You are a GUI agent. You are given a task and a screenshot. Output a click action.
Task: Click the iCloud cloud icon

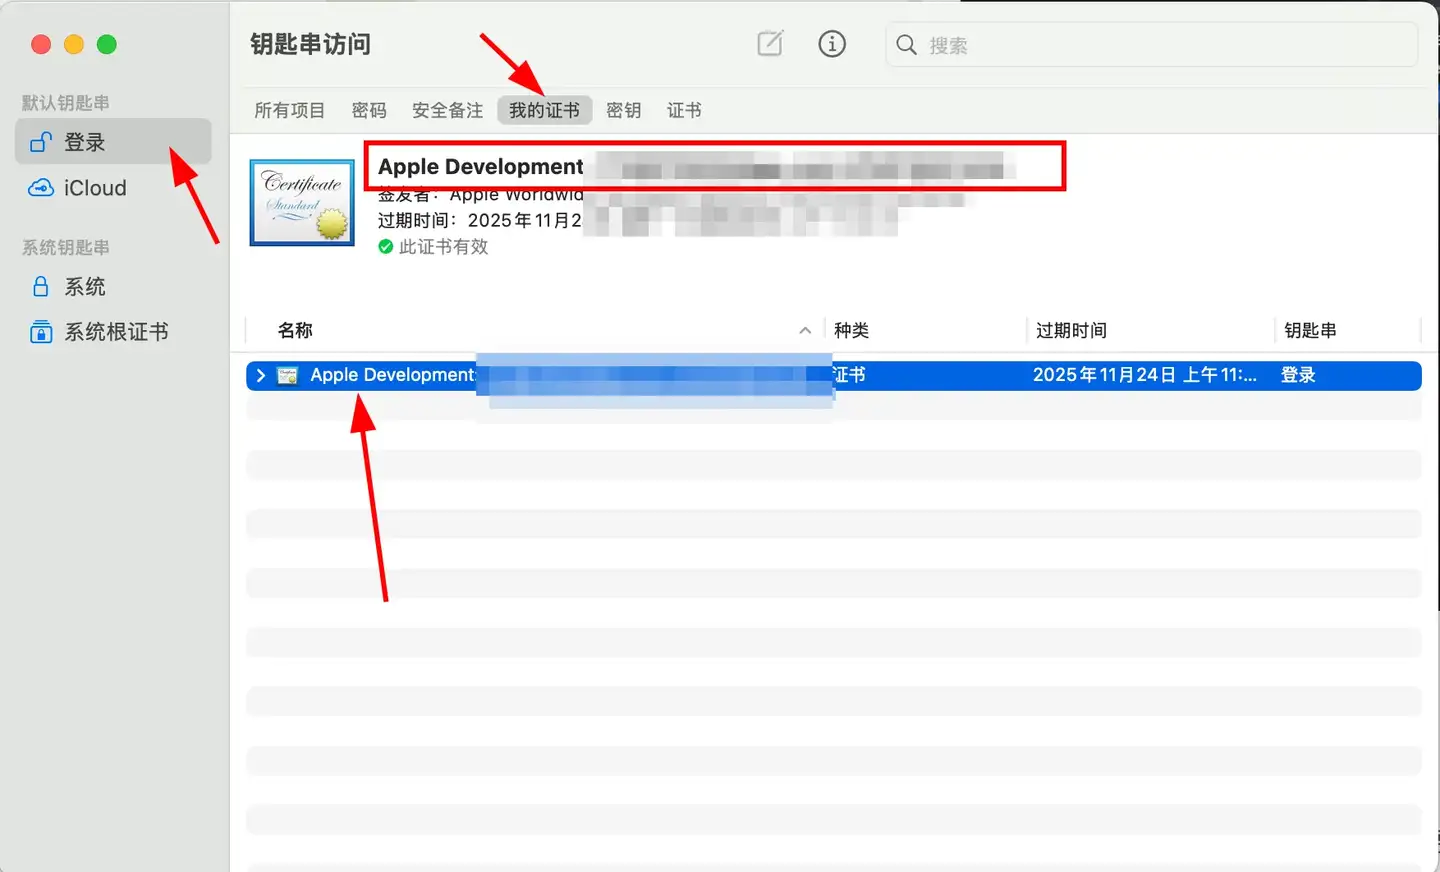pos(41,188)
